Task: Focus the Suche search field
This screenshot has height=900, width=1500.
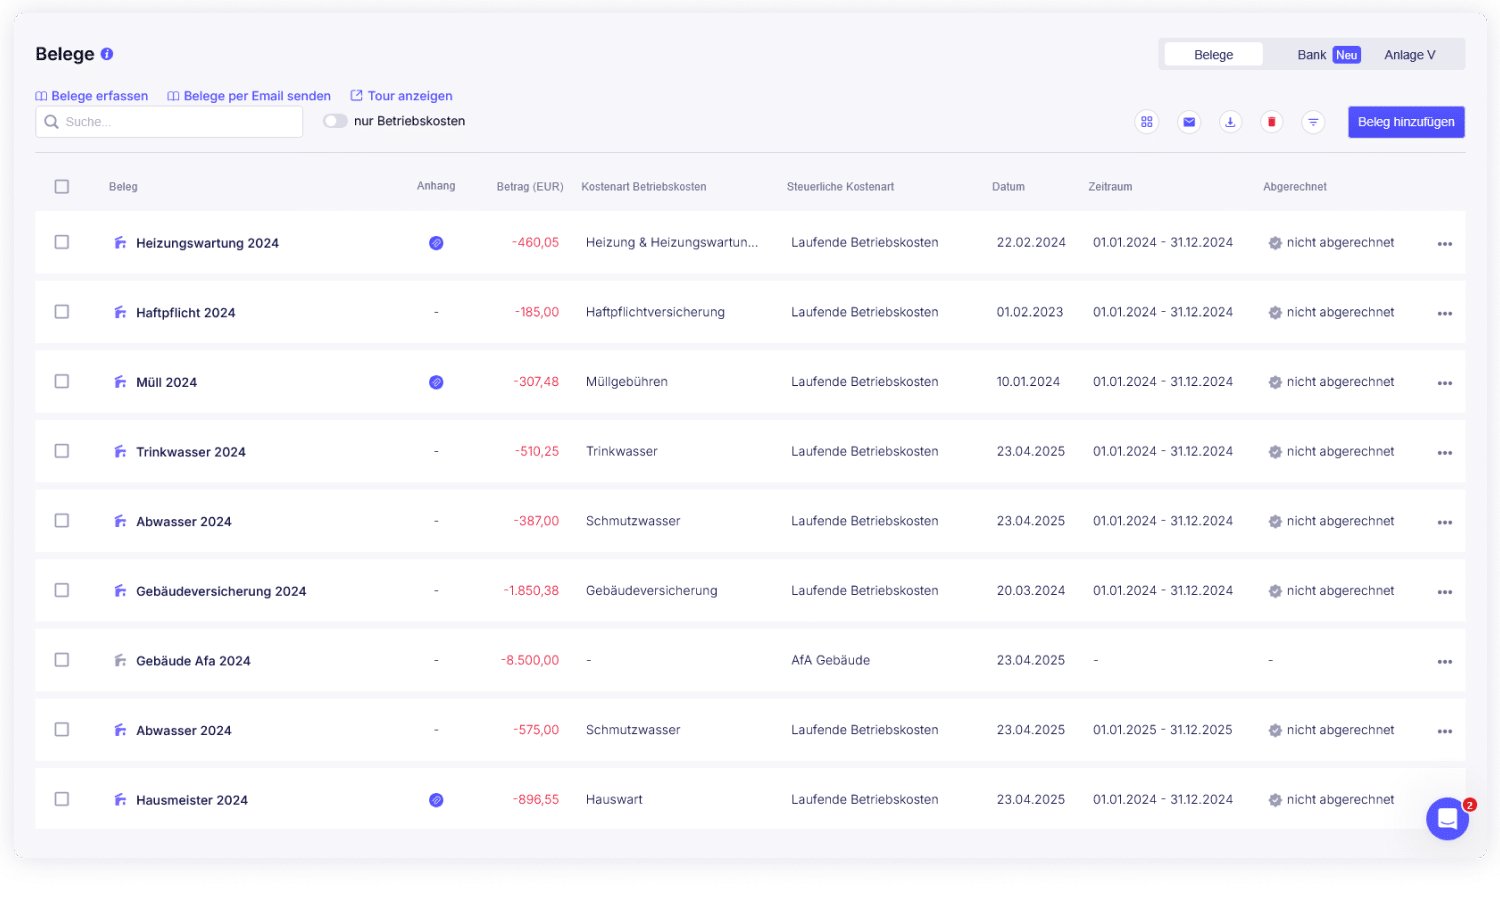Action: [x=169, y=122]
